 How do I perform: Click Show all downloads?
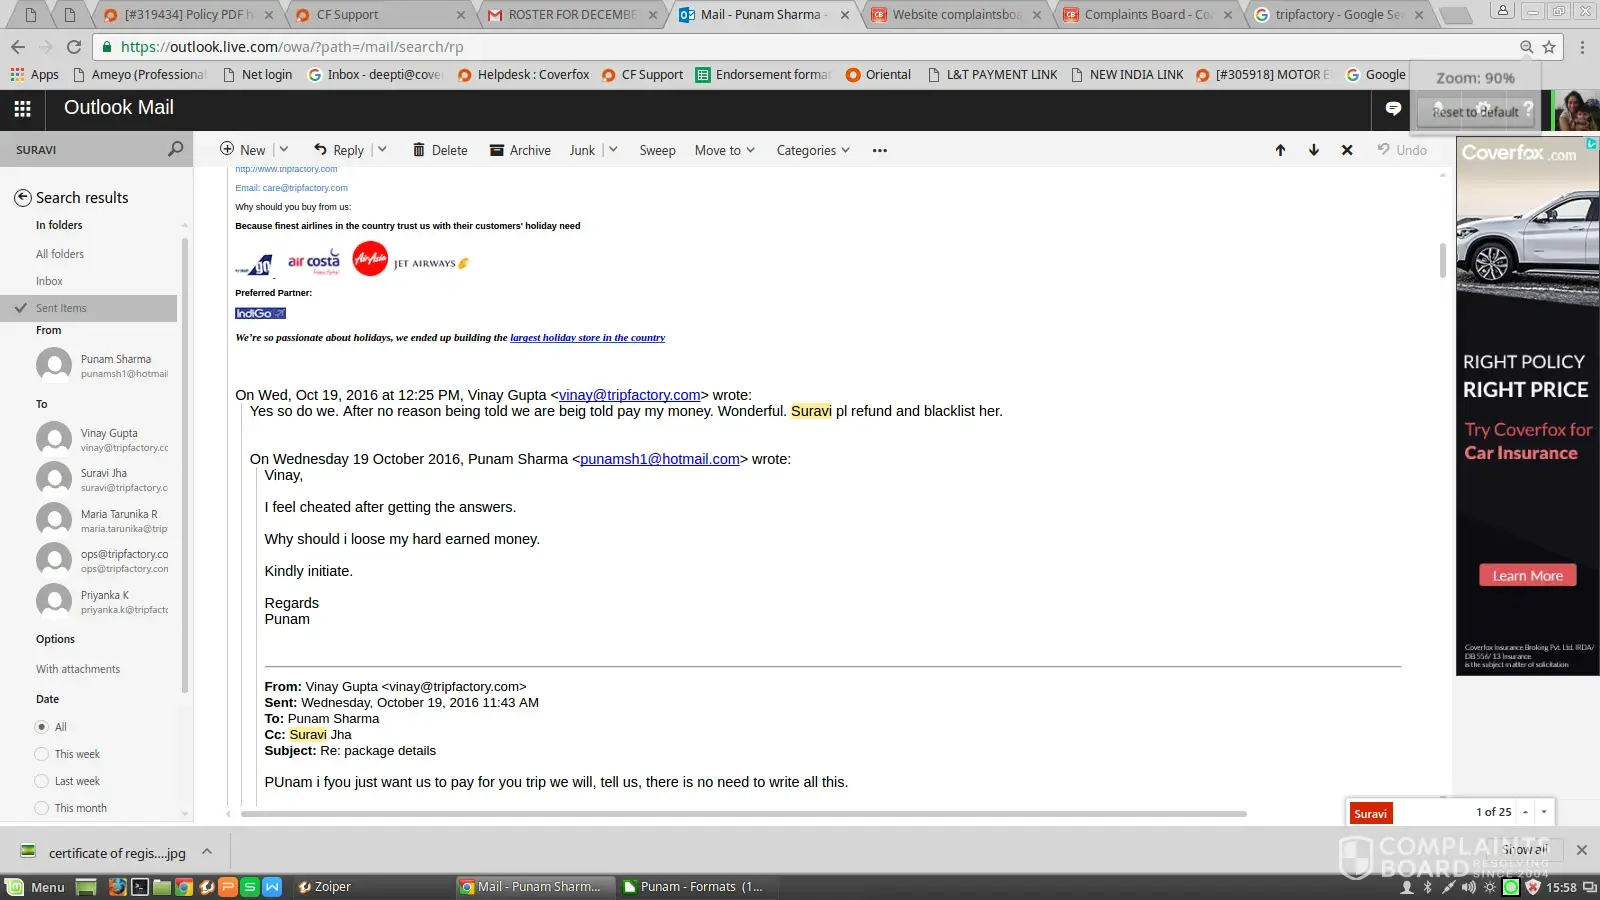1525,850
